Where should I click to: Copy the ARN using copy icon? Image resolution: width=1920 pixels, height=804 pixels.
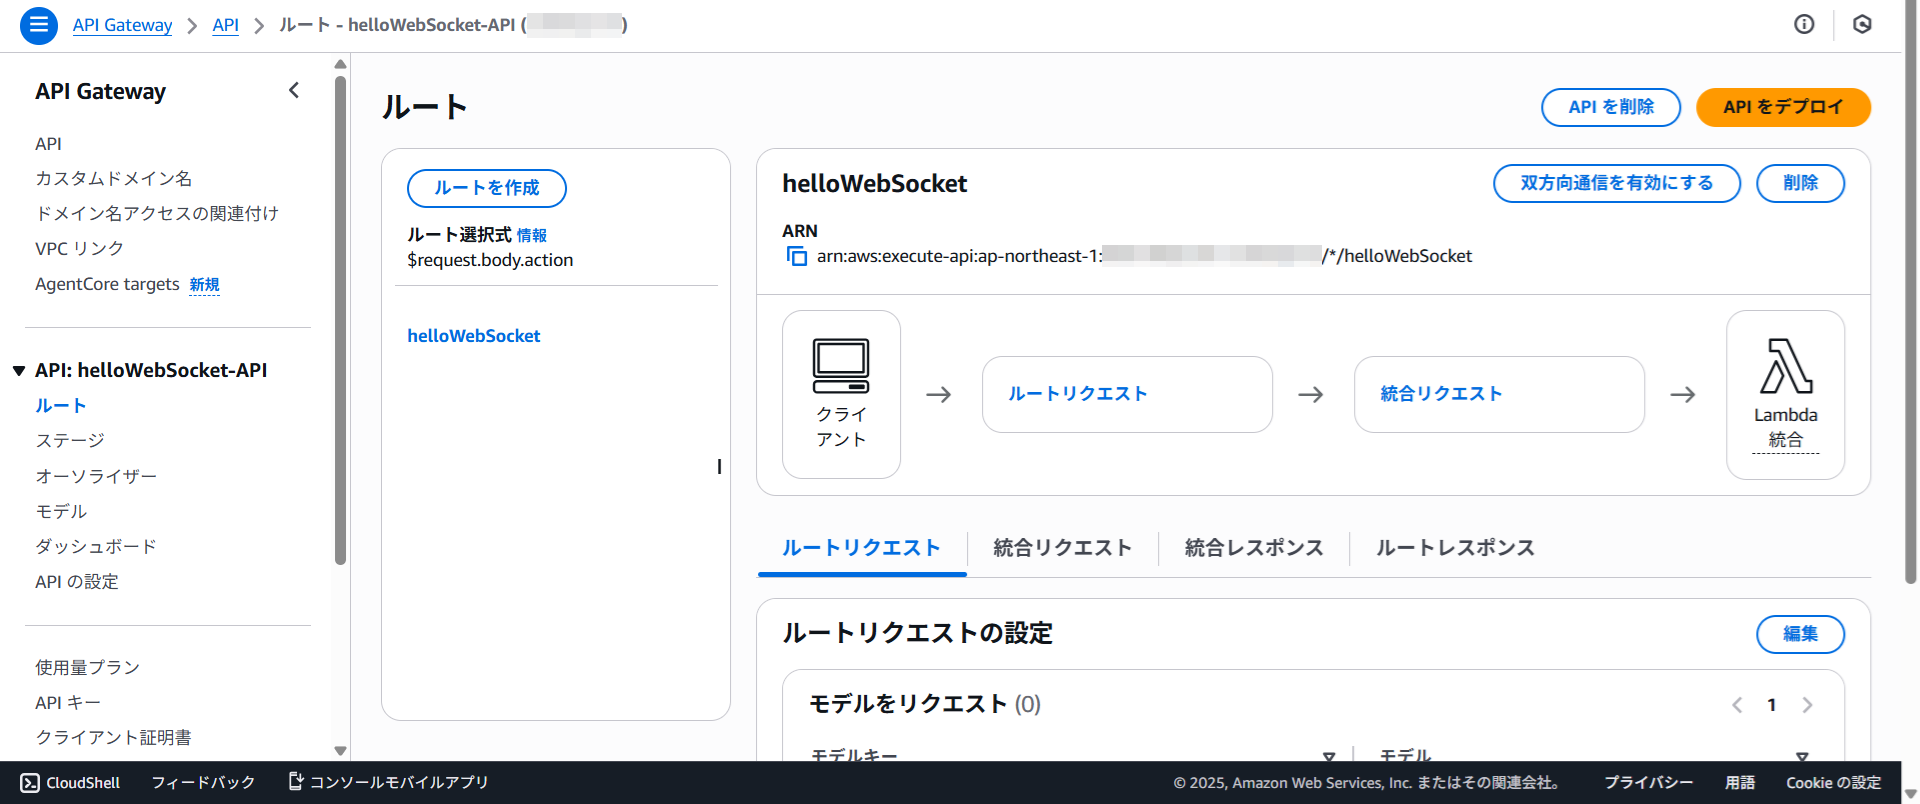pos(796,256)
